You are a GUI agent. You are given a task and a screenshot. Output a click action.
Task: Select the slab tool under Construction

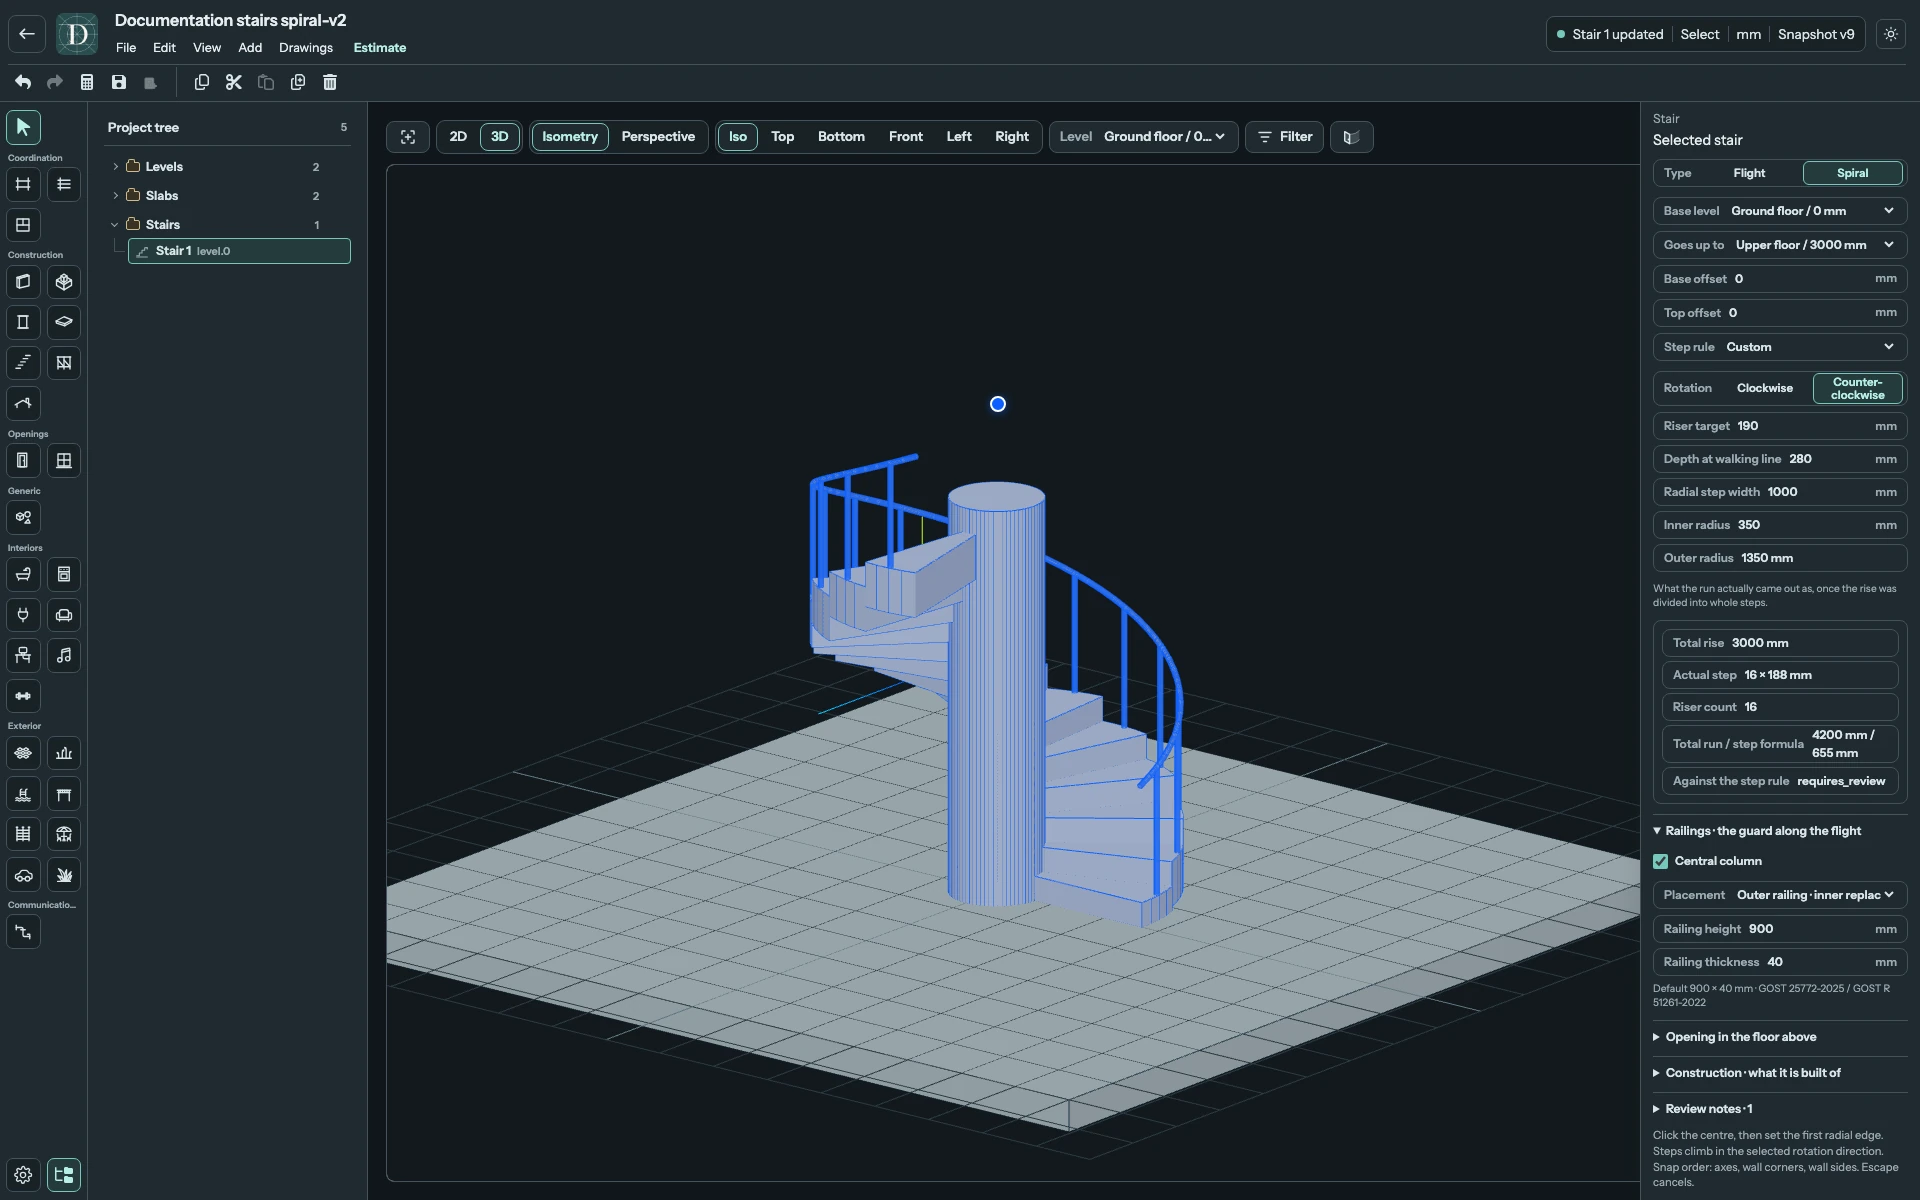click(64, 322)
